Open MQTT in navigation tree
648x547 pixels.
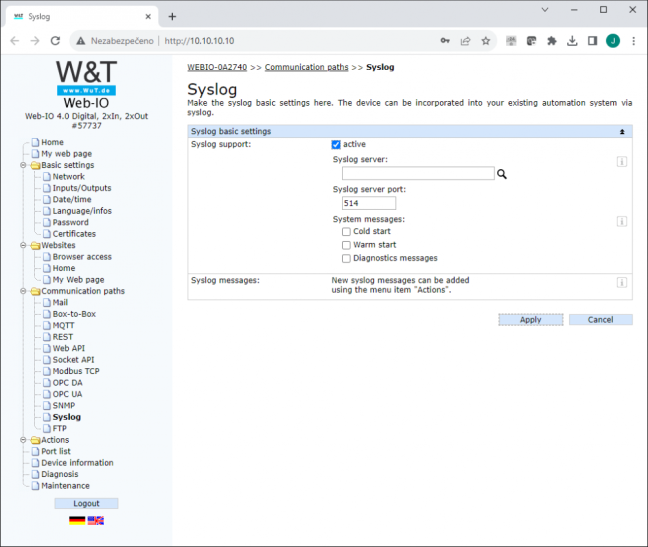coord(63,326)
